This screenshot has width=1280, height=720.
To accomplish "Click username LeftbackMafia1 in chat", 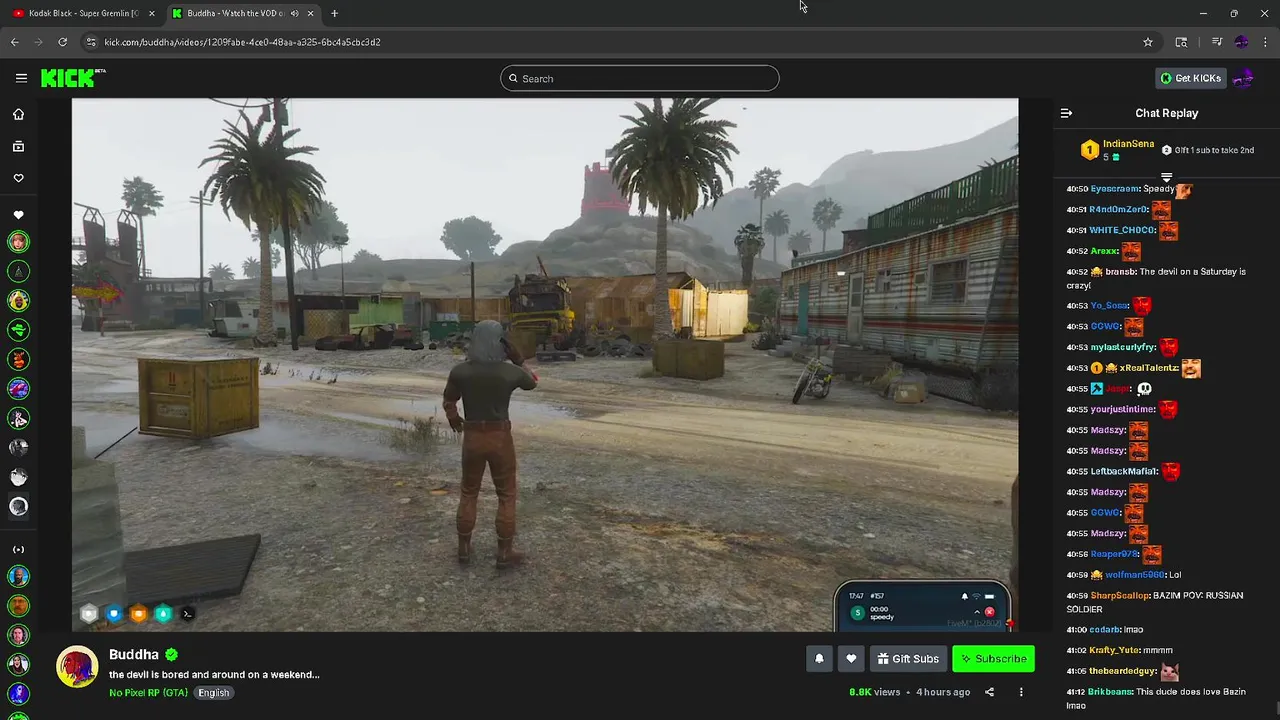I will point(1124,471).
